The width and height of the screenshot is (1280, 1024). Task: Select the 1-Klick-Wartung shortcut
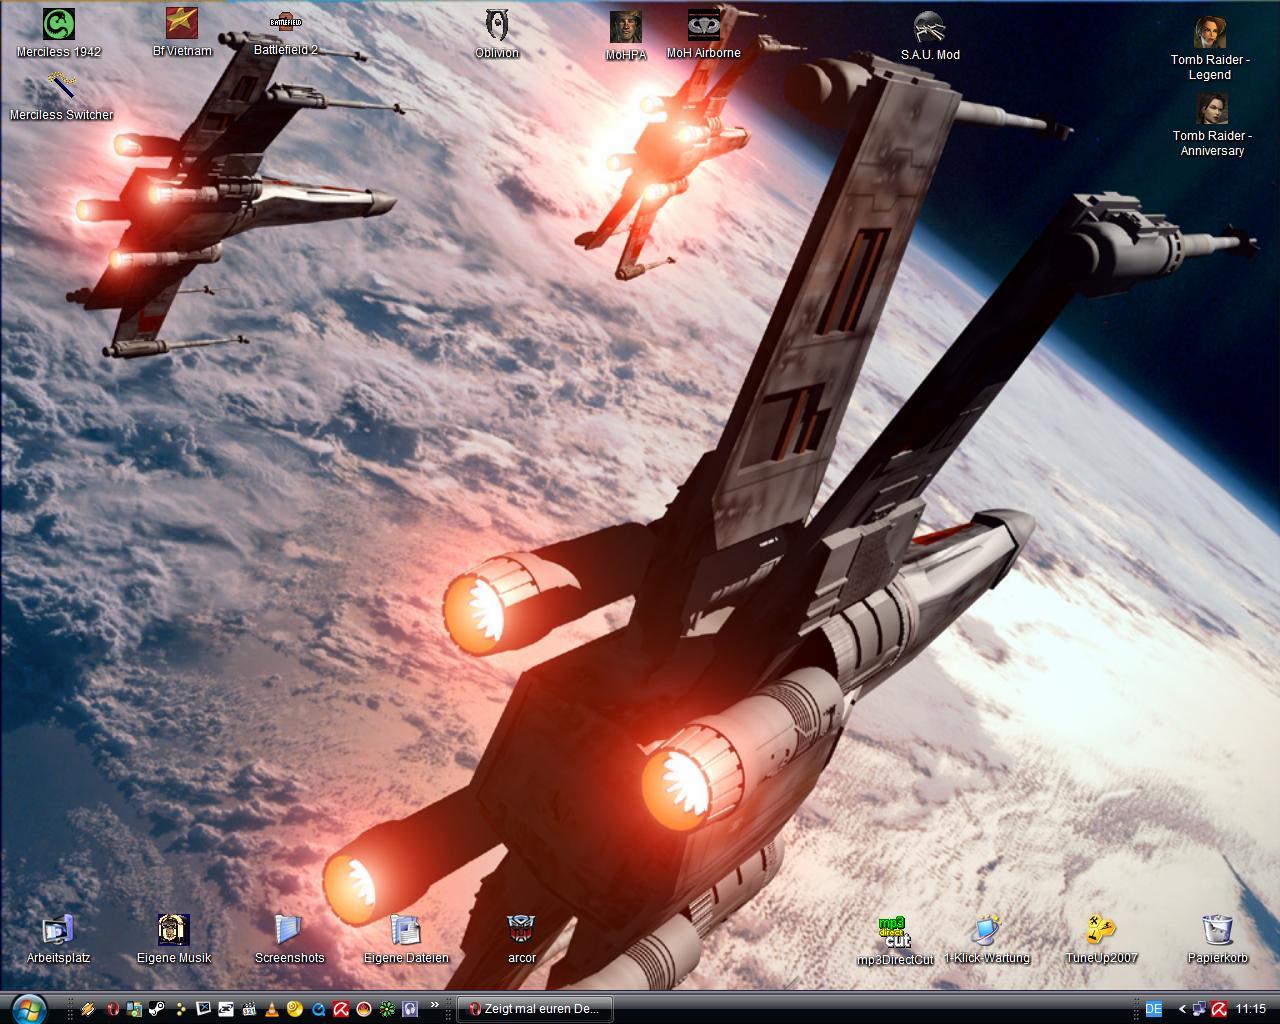(x=986, y=939)
